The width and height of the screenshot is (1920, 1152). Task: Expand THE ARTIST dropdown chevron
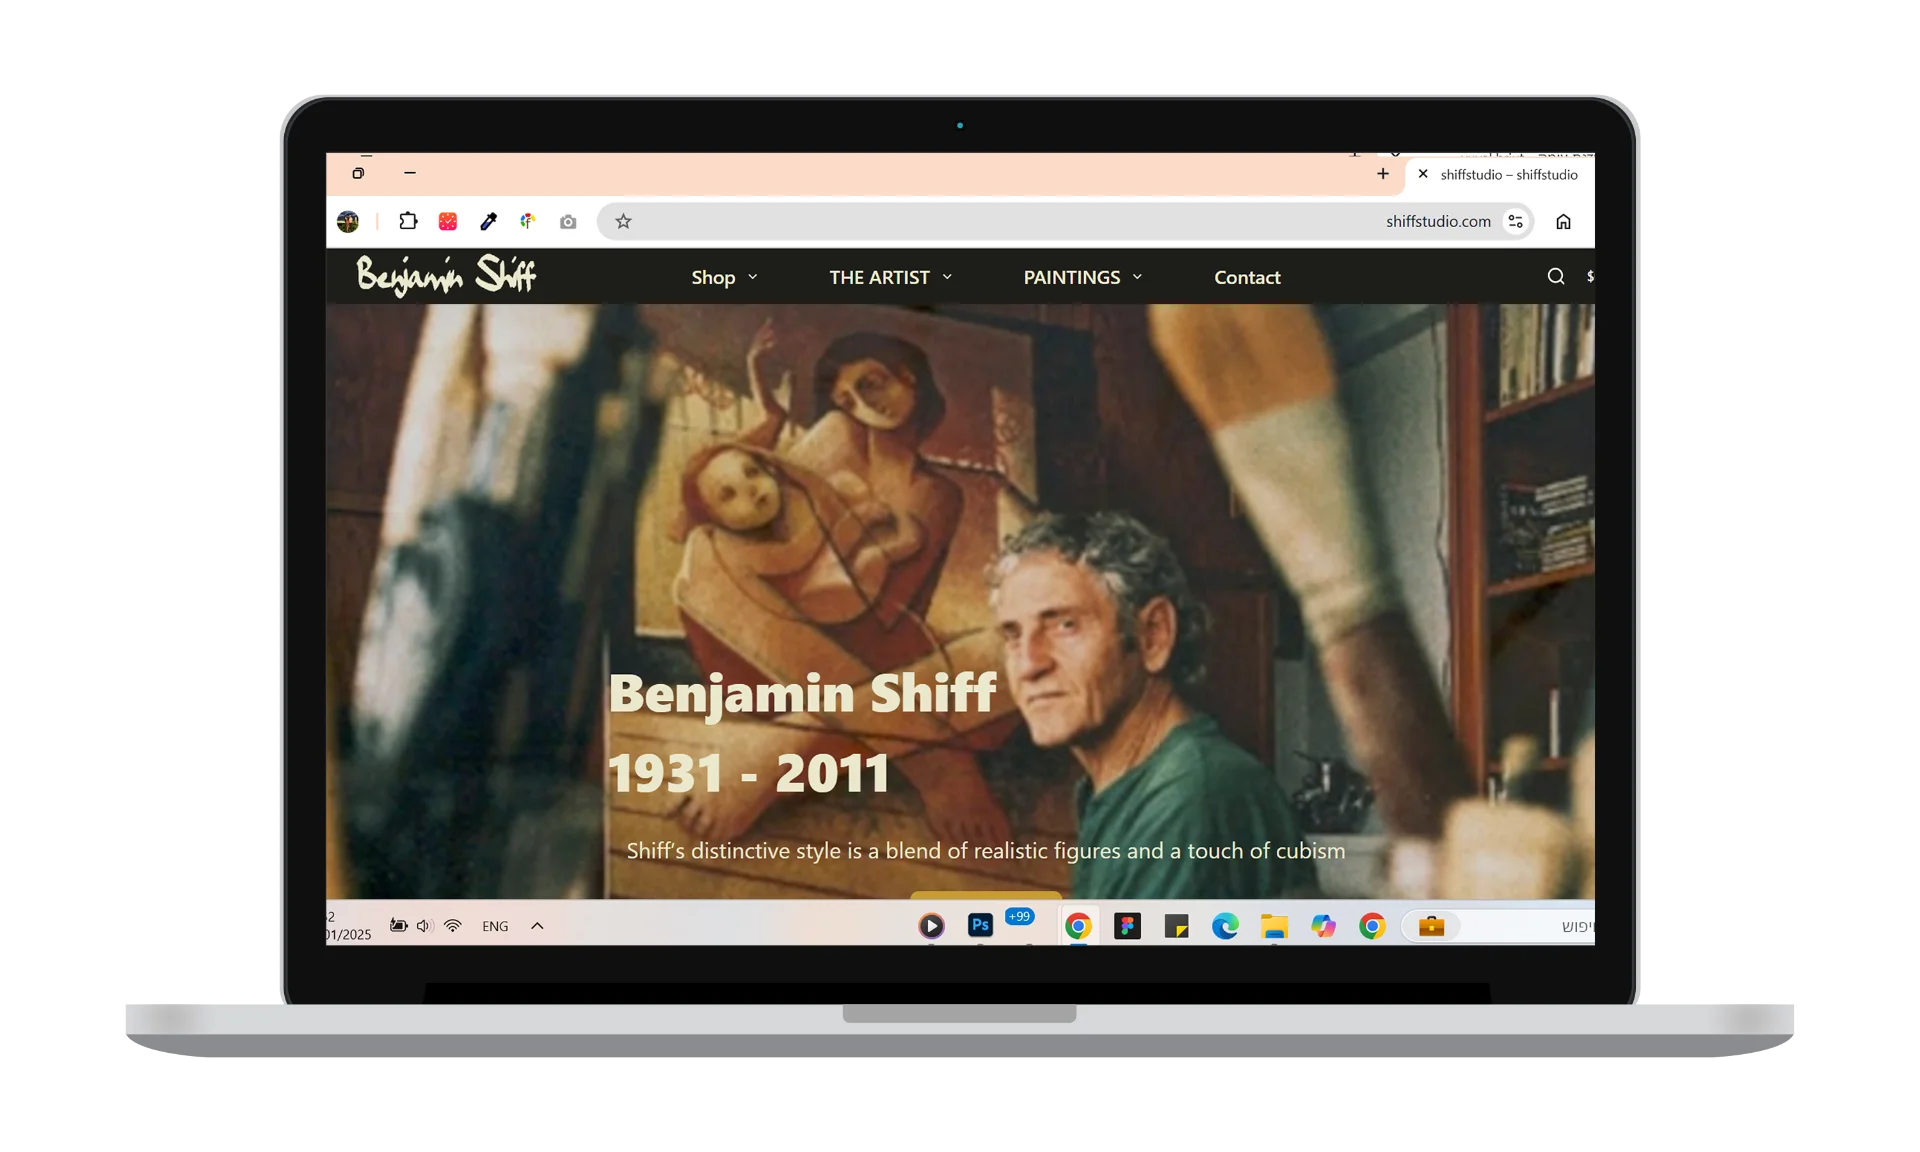(947, 277)
